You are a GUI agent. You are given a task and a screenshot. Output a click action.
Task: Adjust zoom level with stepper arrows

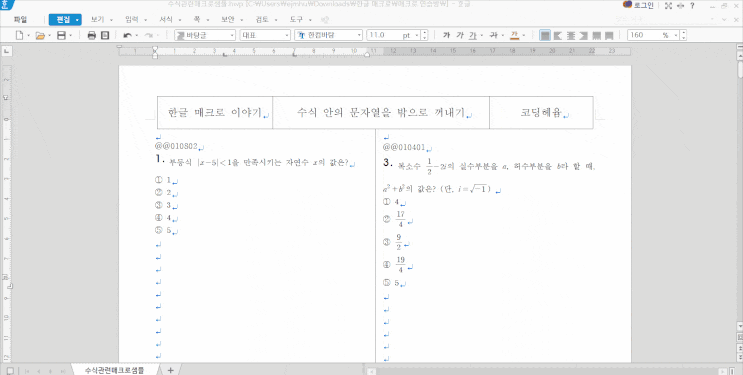coord(683,35)
